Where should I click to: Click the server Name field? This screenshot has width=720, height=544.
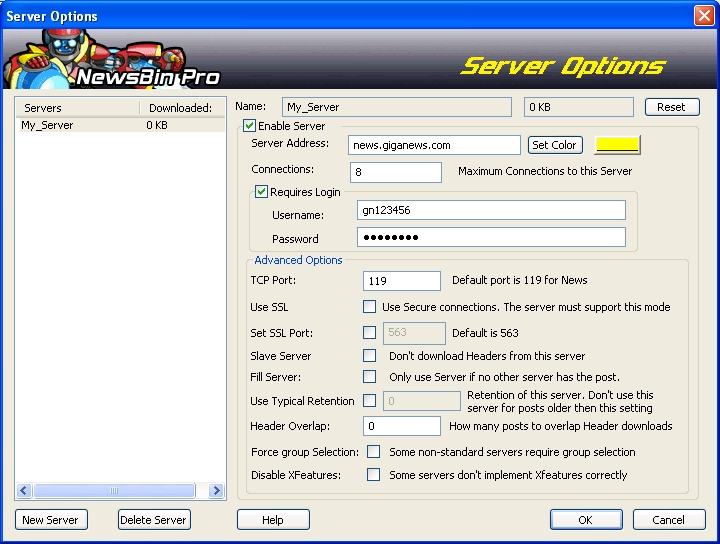(x=397, y=107)
